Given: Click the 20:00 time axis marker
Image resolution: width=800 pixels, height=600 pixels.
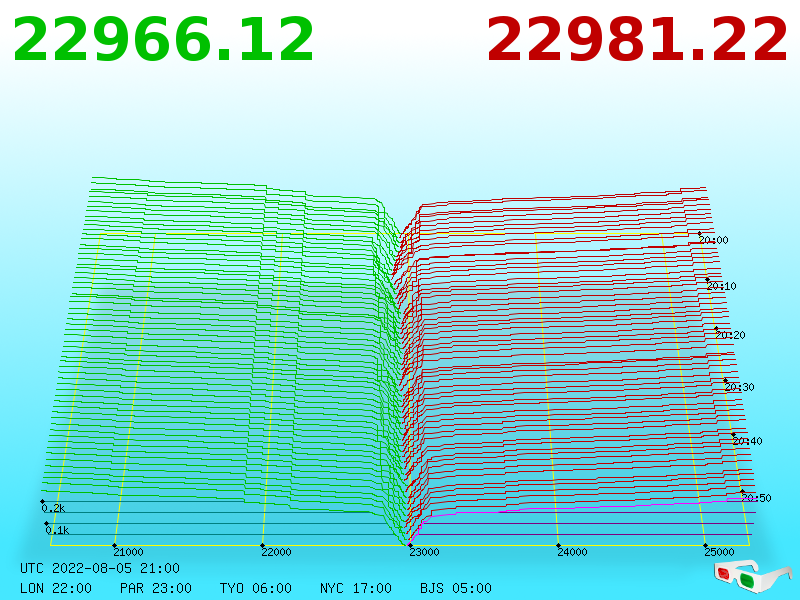Looking at the screenshot, I should [x=713, y=240].
